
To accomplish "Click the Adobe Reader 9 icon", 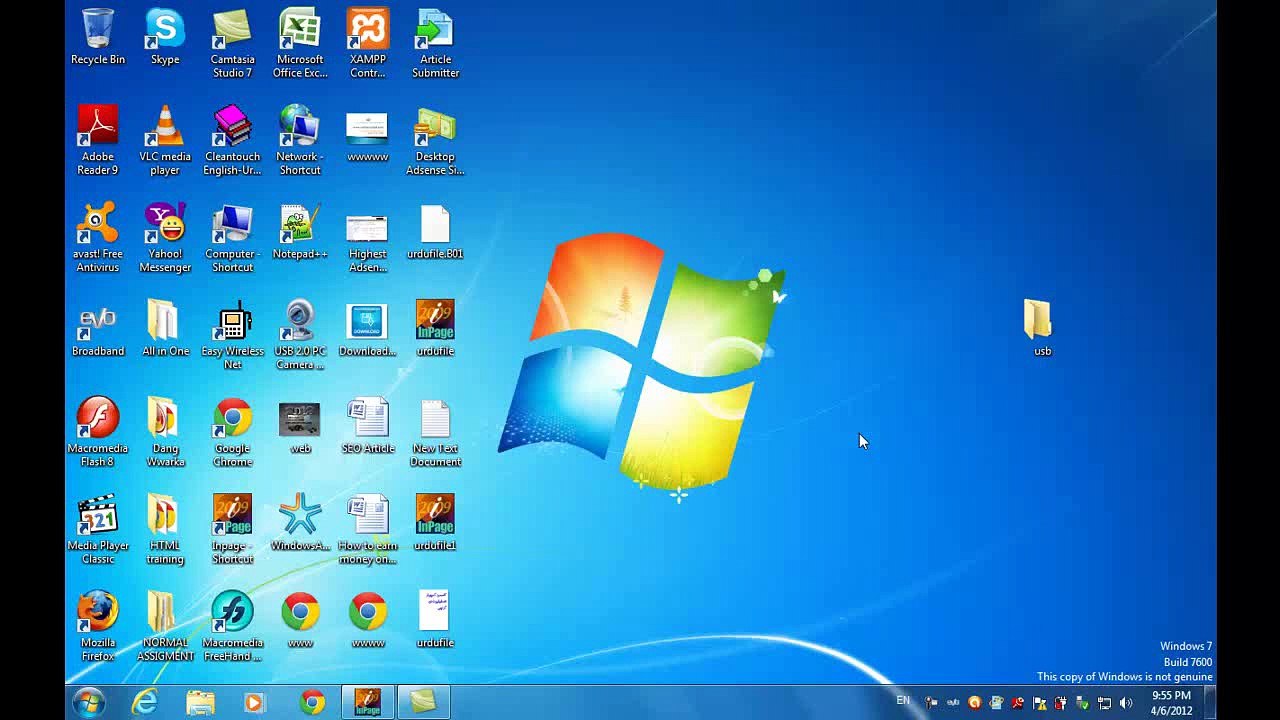I will point(98,140).
